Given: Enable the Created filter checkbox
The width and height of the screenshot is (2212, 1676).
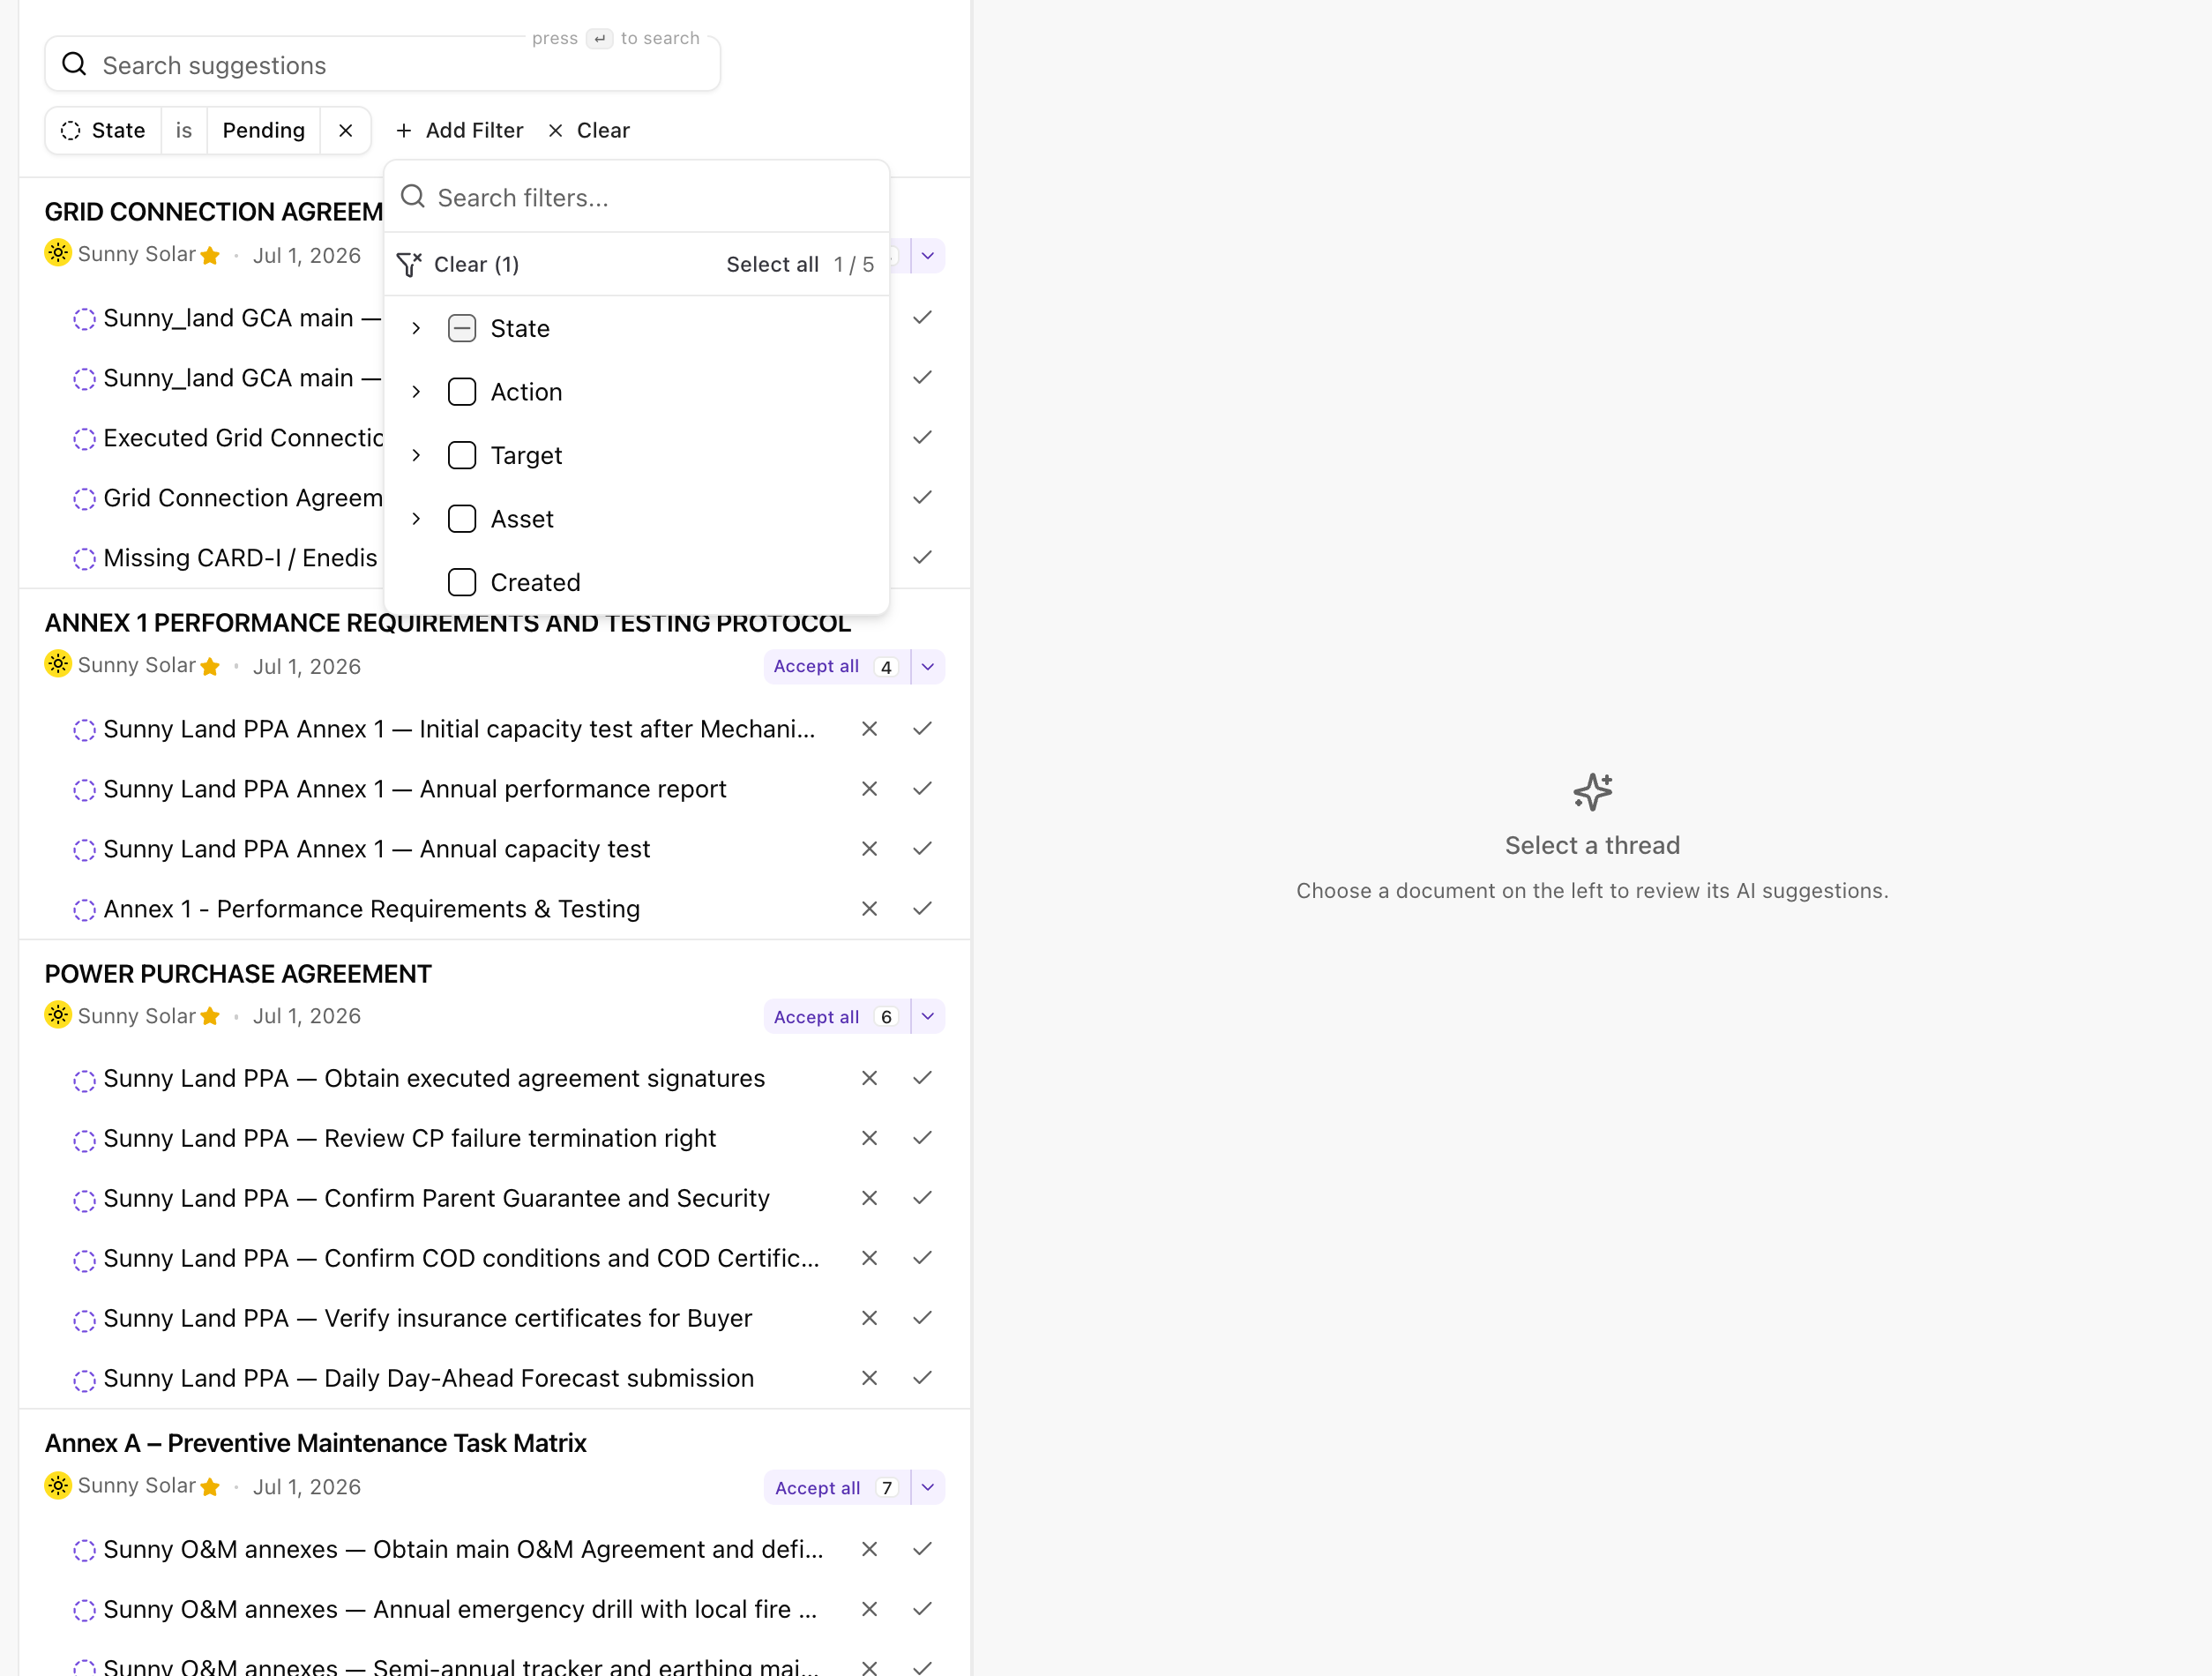Looking at the screenshot, I should pos(462,582).
